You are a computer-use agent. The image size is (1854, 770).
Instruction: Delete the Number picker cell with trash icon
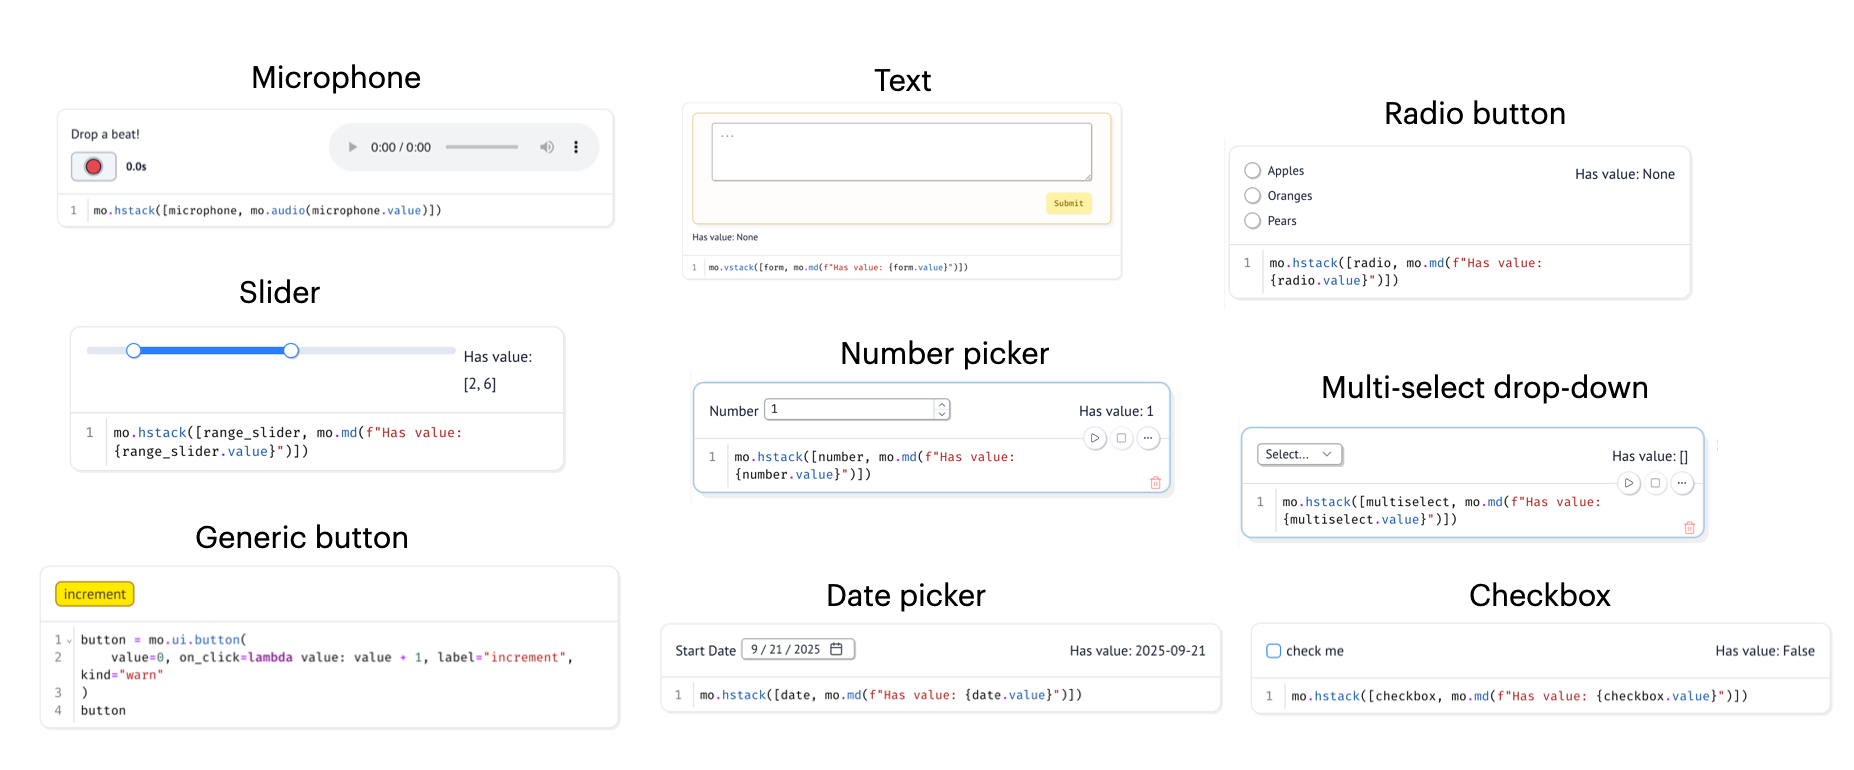(x=1155, y=483)
